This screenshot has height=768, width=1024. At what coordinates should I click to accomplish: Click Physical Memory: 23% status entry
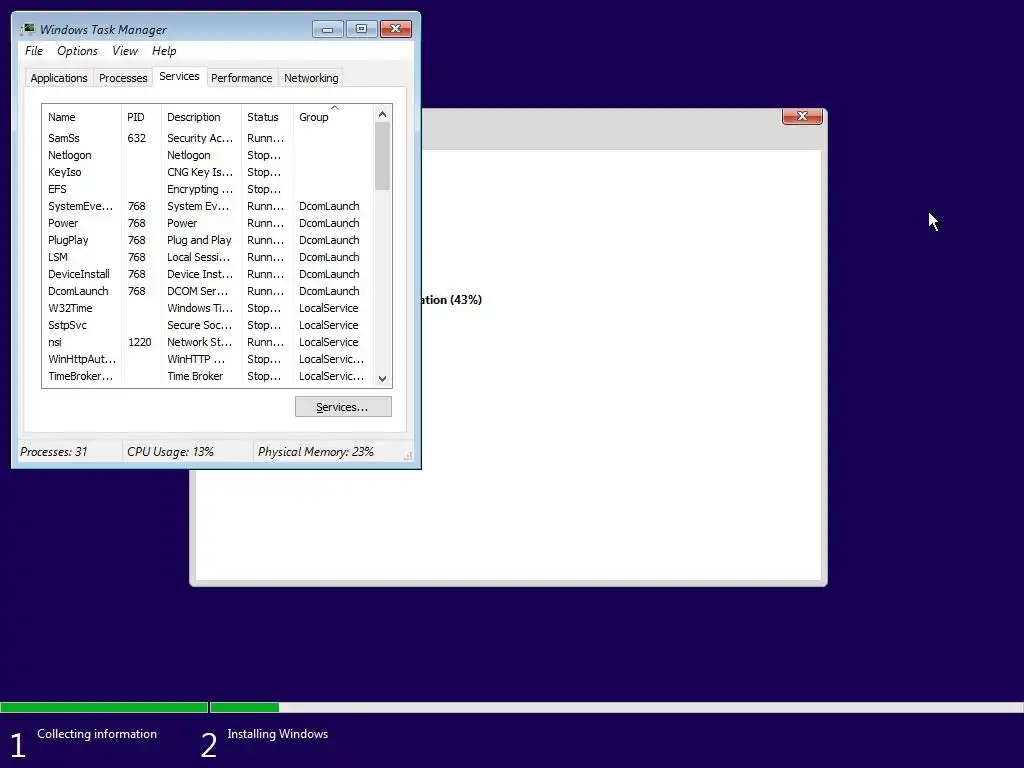click(x=315, y=451)
